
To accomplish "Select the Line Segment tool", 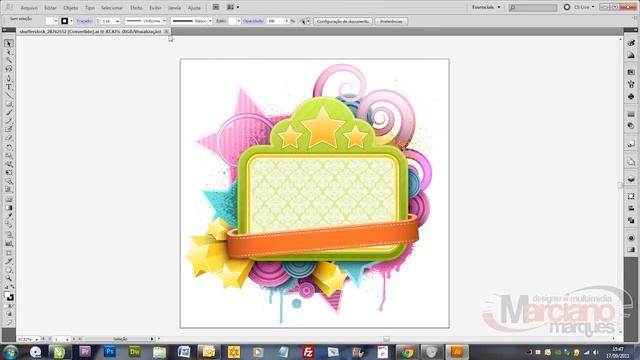I will coord(9,96).
